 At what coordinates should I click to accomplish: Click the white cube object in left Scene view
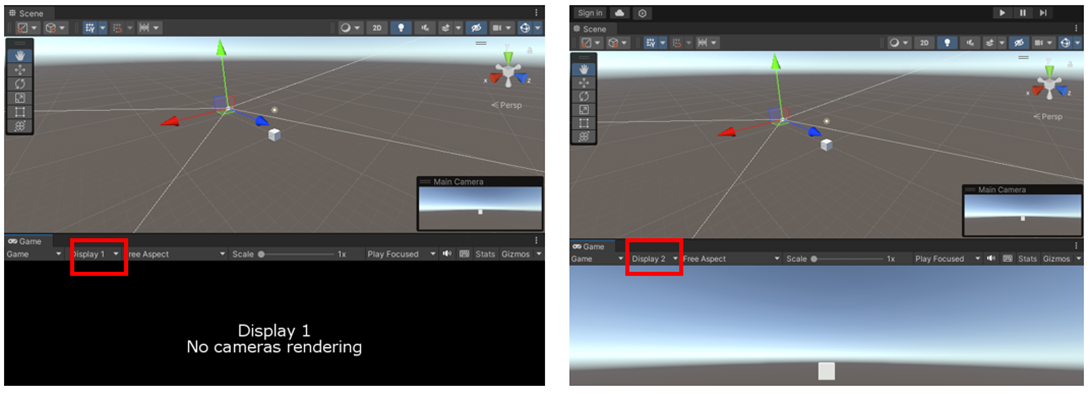click(x=275, y=135)
